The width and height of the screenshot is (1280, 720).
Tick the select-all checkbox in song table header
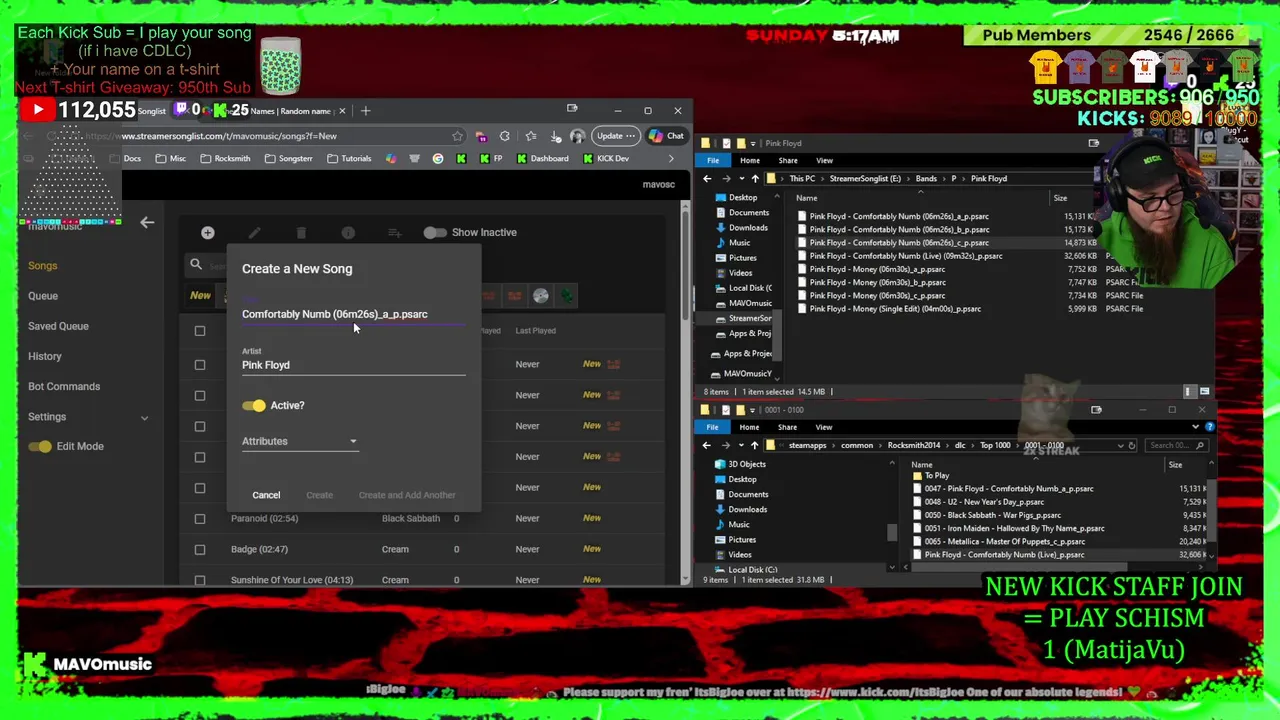[x=200, y=331]
